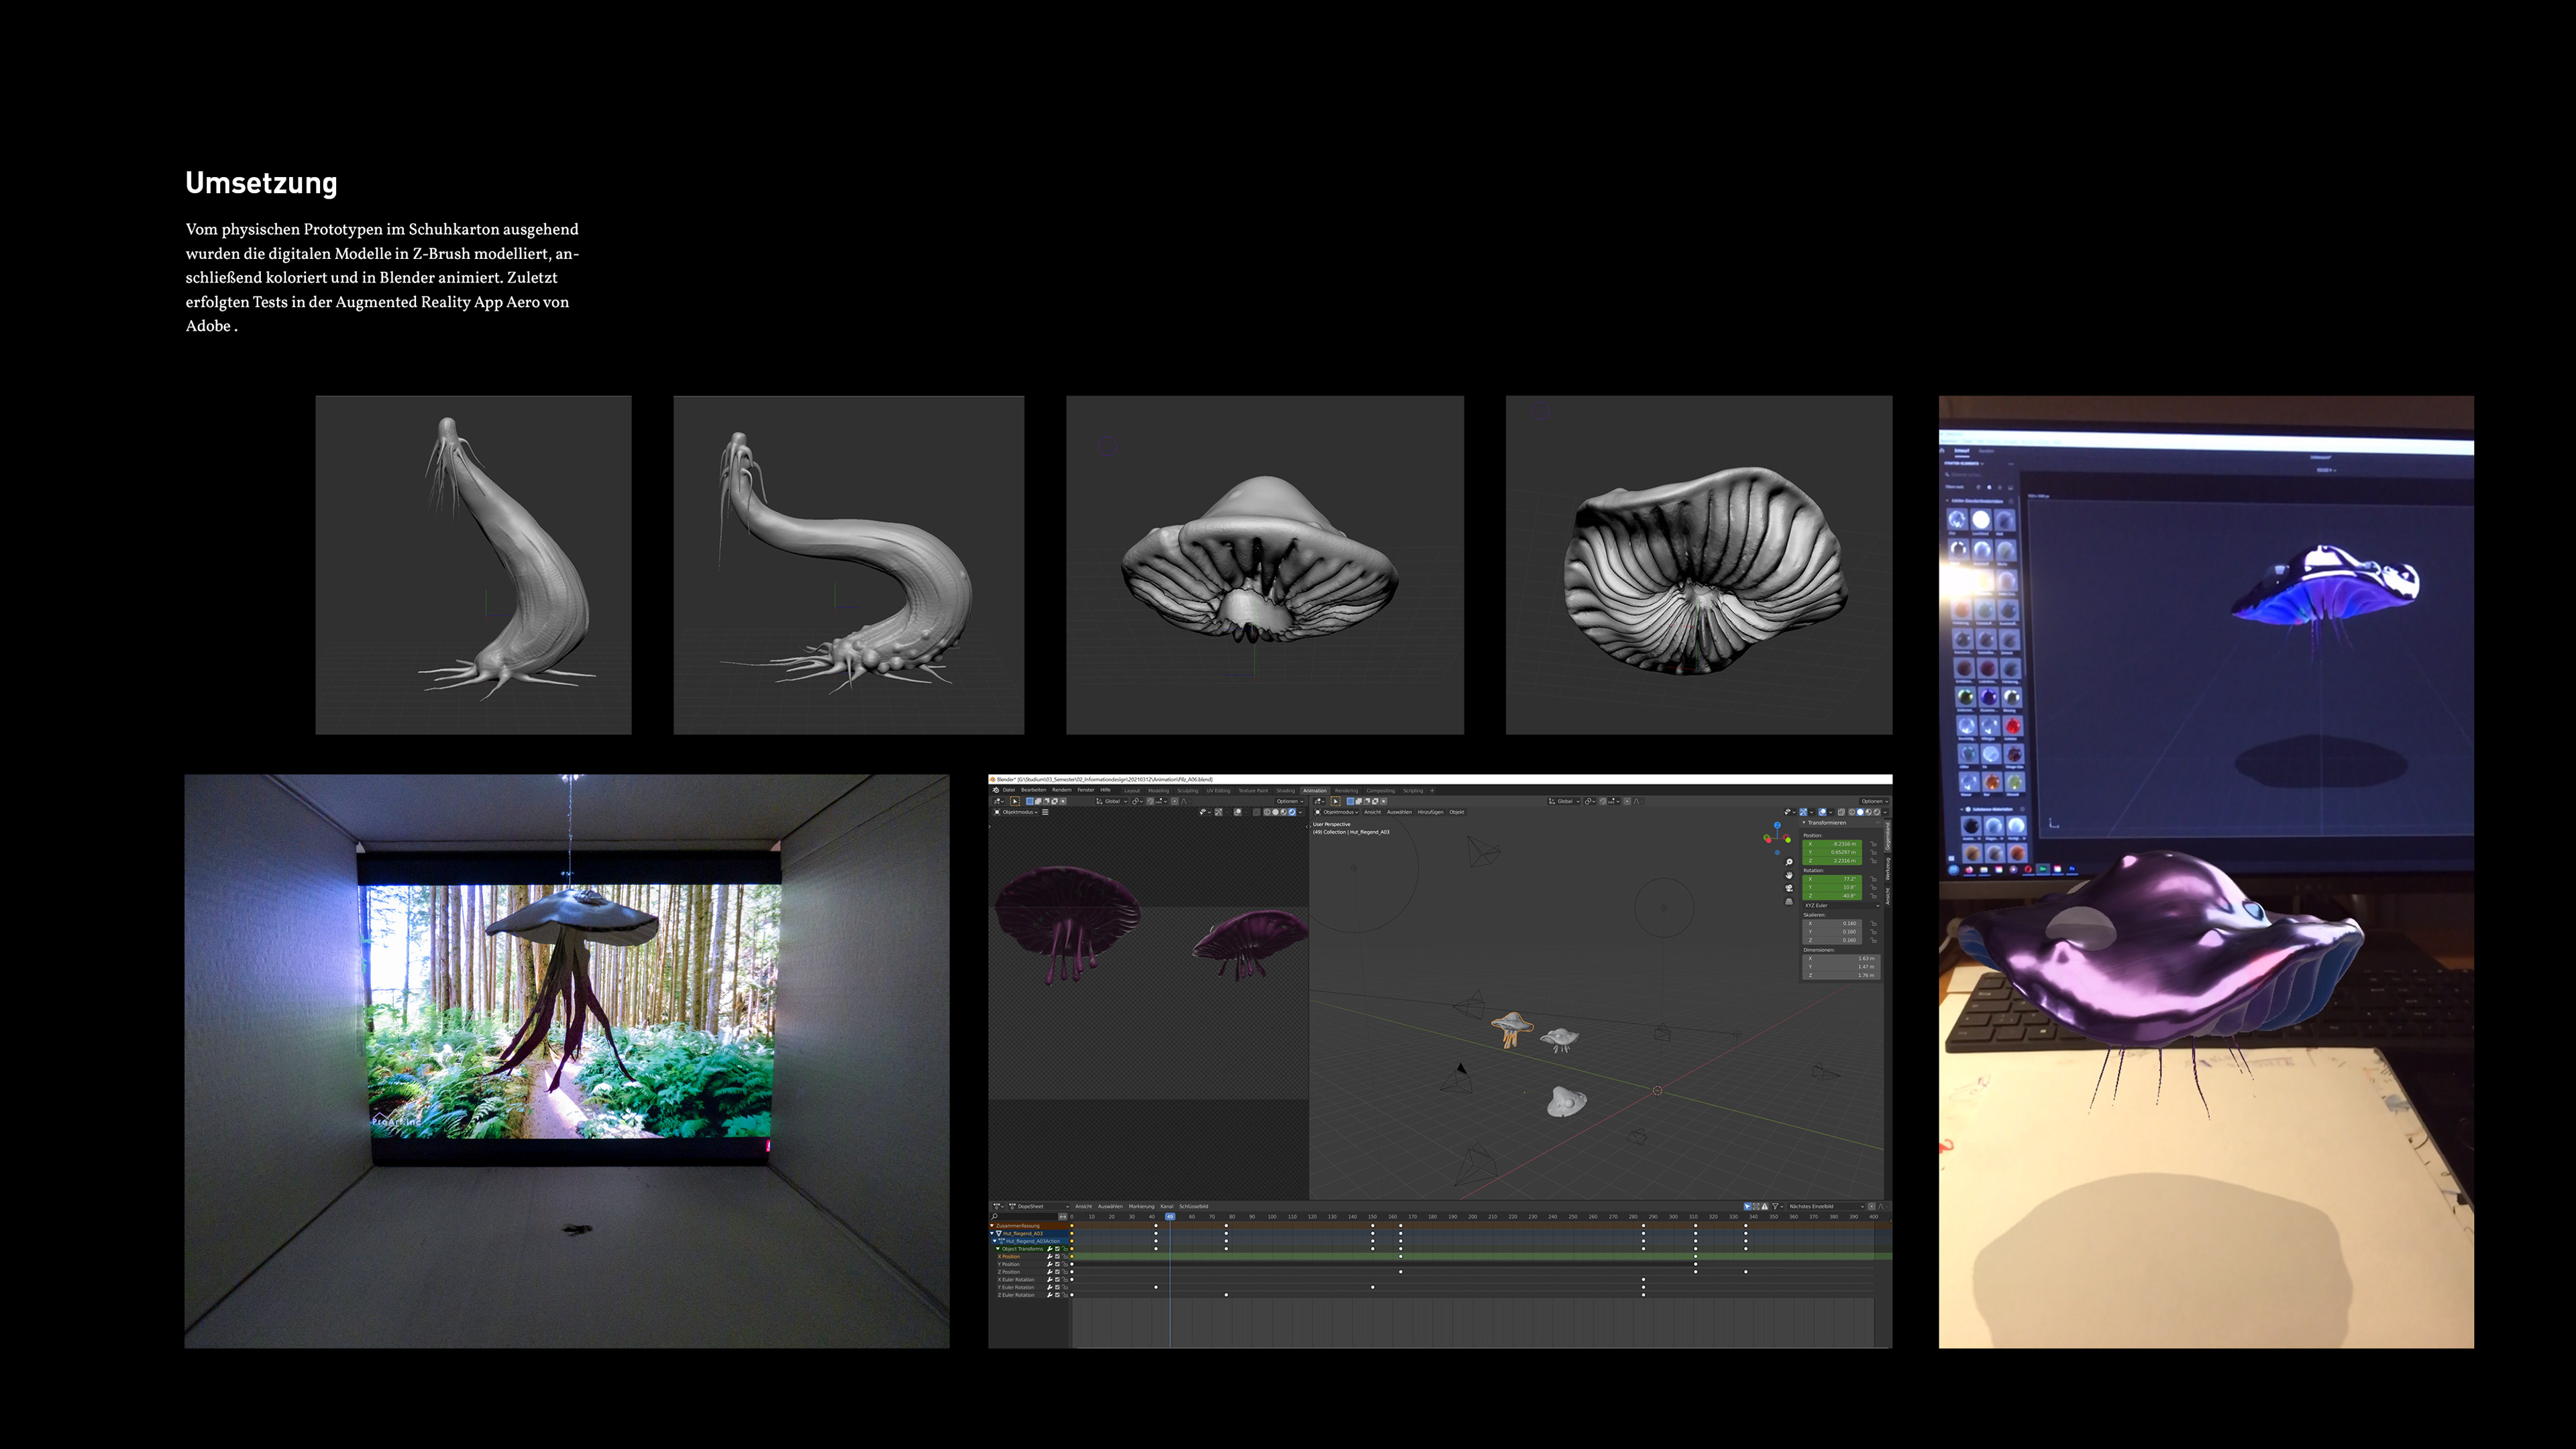This screenshot has width=2576, height=1449.
Task: Select wireframe shading in the right viewport
Action: pyautogui.click(x=1852, y=812)
